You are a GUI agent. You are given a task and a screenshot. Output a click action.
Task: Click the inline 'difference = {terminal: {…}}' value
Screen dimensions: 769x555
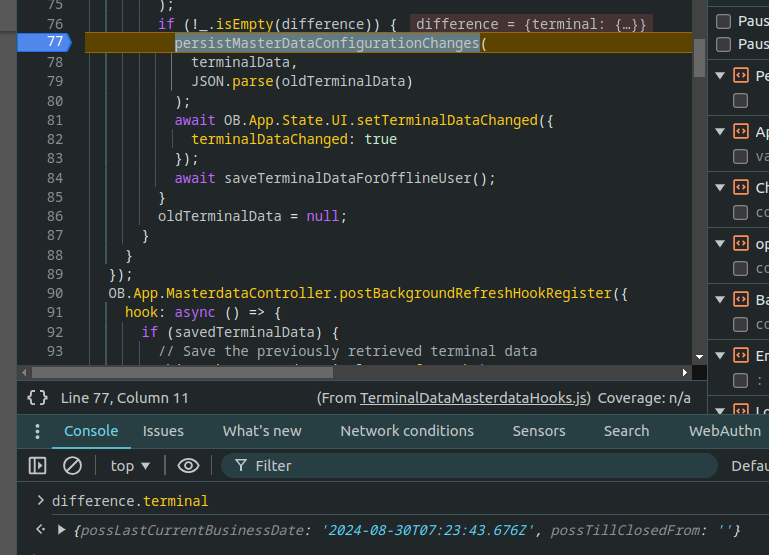click(530, 23)
